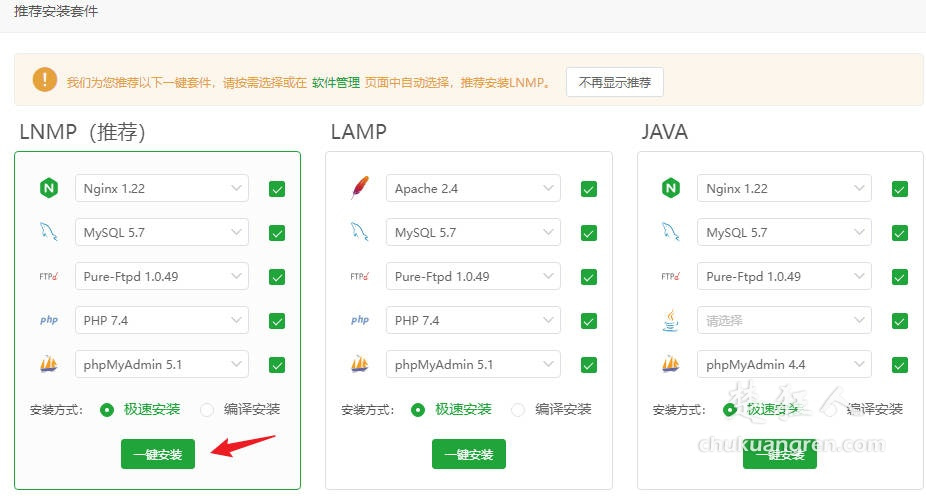The height and width of the screenshot is (499, 926).
Task: Open the PHP 7.4 version dropdown in LNMP
Action: click(x=161, y=320)
